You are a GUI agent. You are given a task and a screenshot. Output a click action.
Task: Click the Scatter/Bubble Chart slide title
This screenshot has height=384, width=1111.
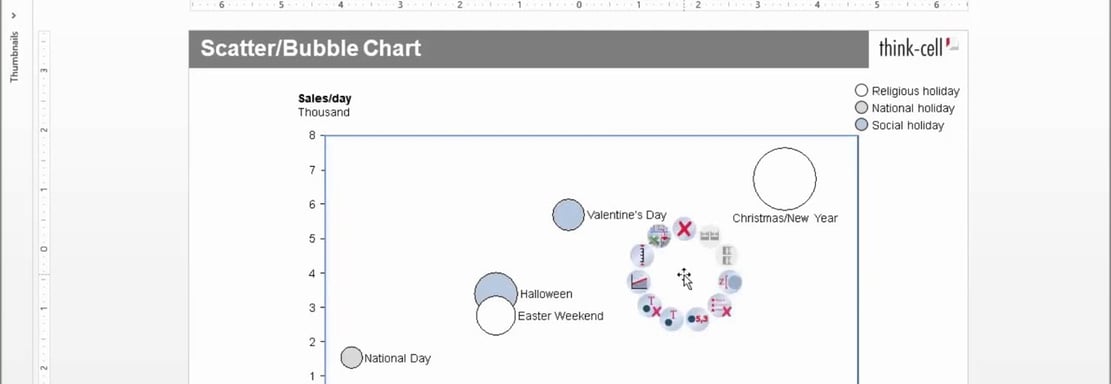coord(310,48)
